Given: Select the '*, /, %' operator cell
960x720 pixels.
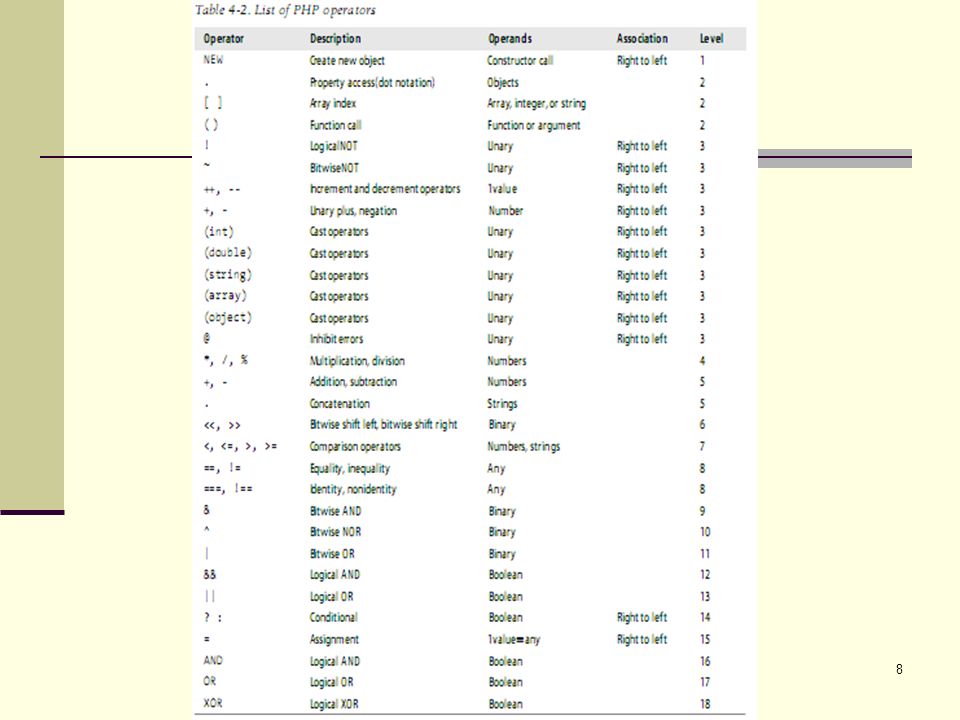Looking at the screenshot, I should 226,361.
